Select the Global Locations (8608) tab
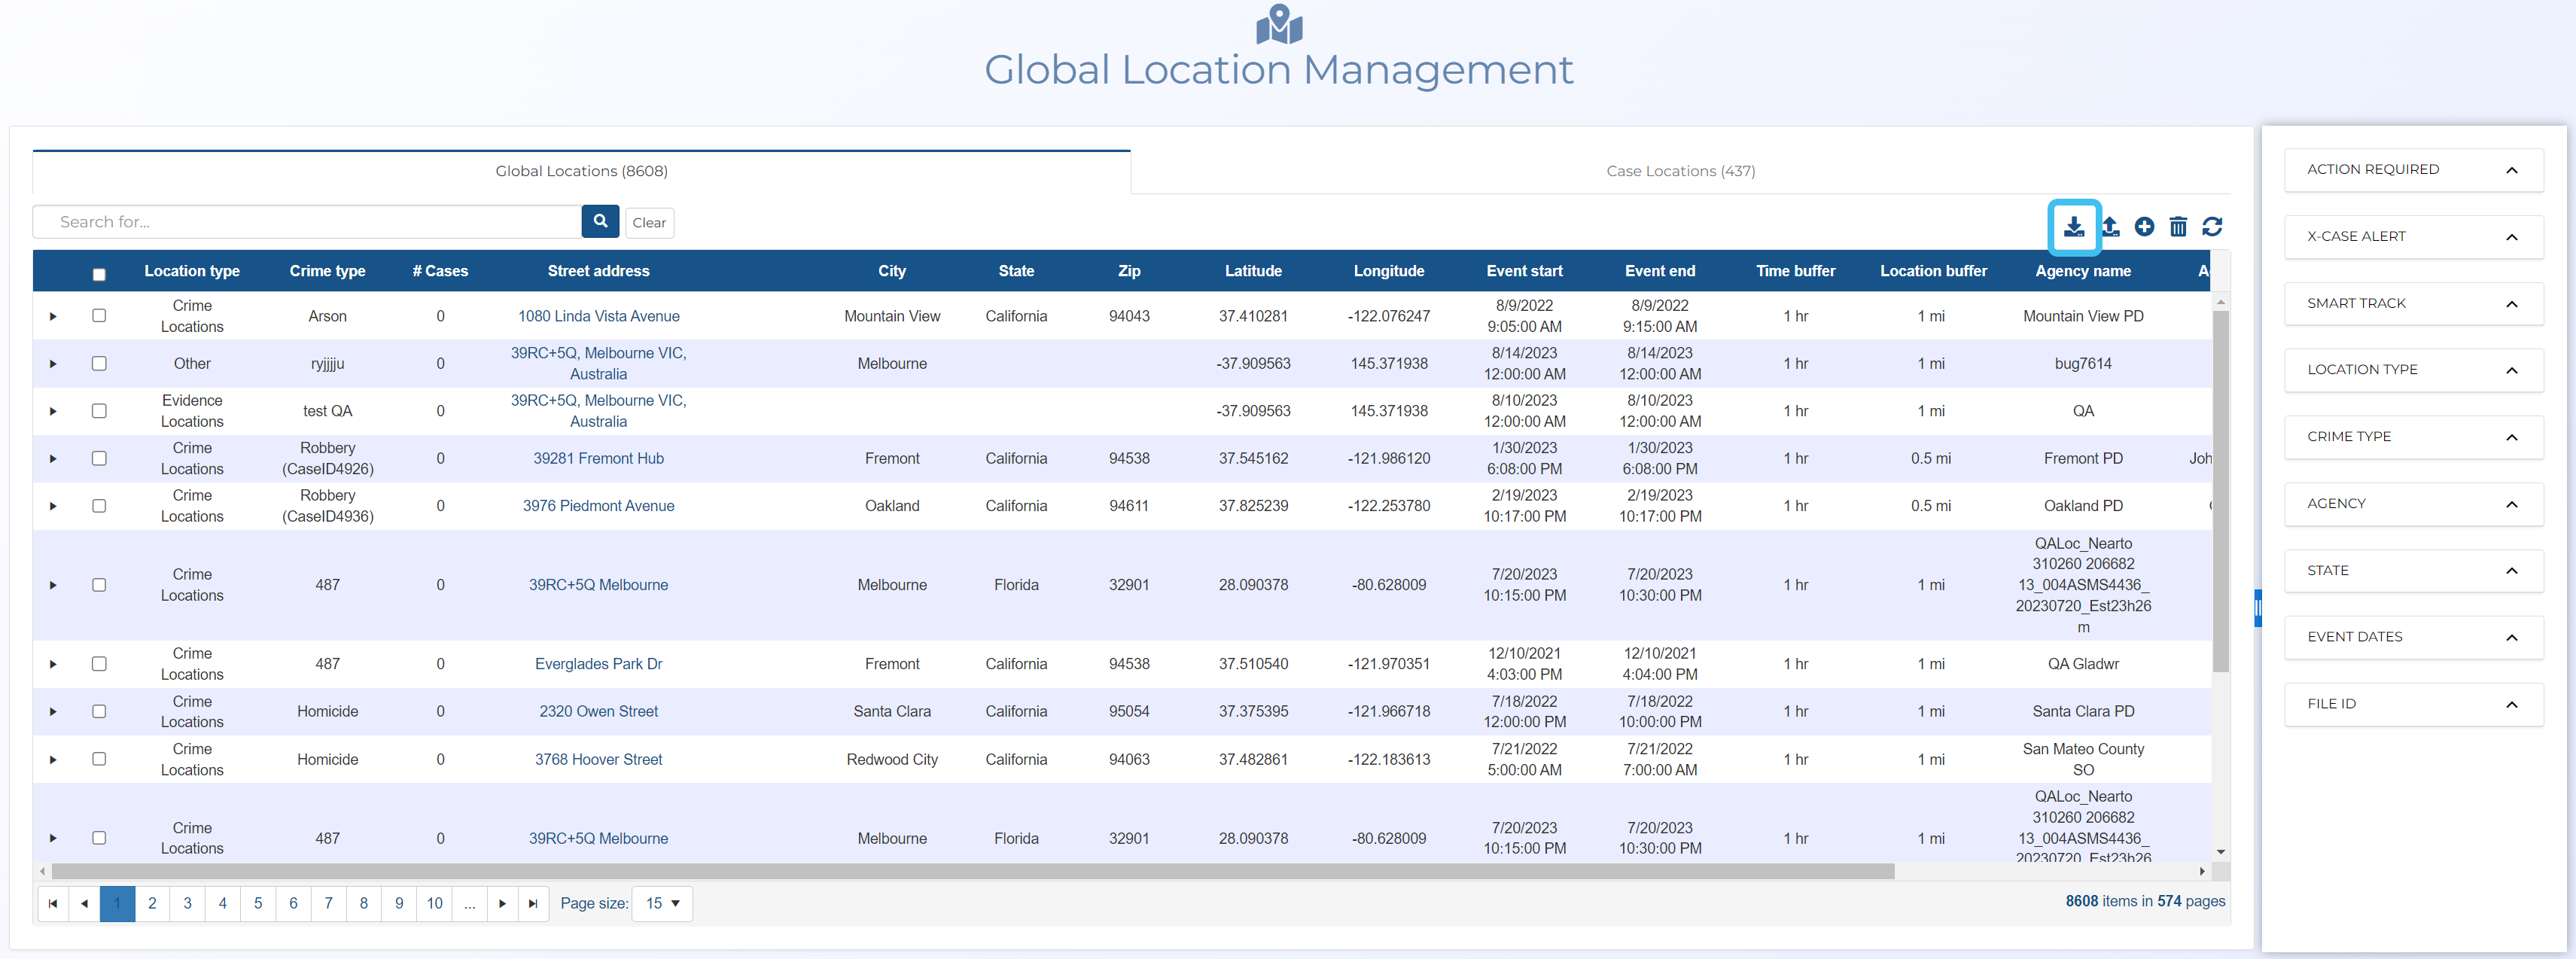 pos(581,171)
